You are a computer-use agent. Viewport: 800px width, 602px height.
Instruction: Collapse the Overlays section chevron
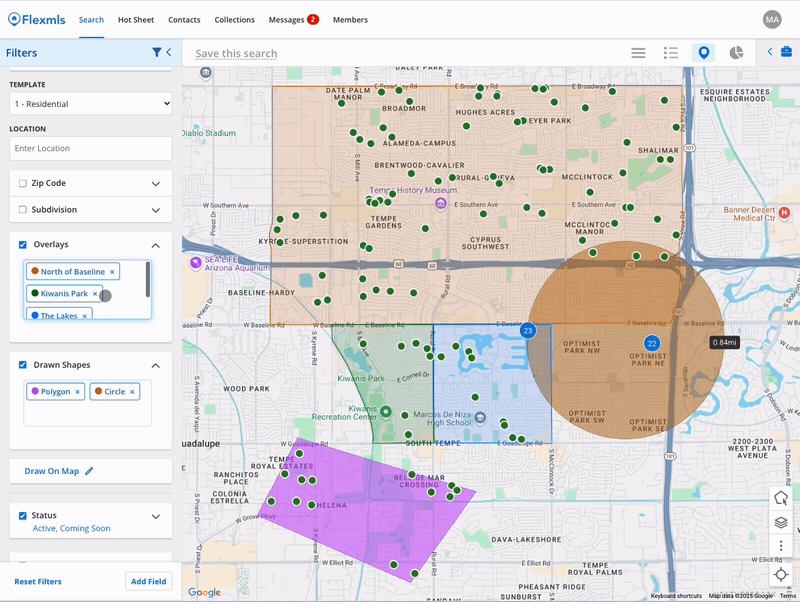click(x=156, y=245)
